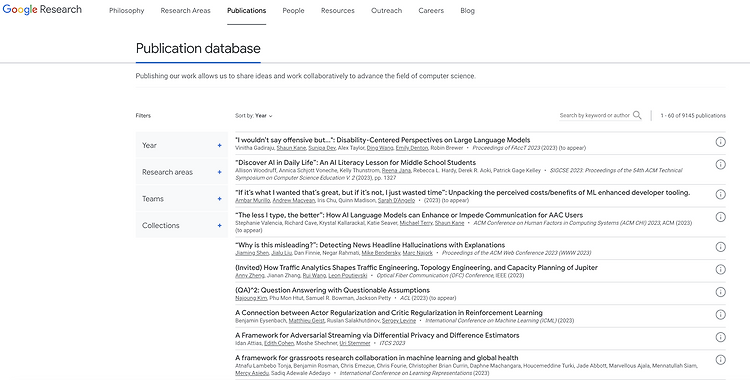Show info for Actor Regularization paper

click(x=720, y=314)
